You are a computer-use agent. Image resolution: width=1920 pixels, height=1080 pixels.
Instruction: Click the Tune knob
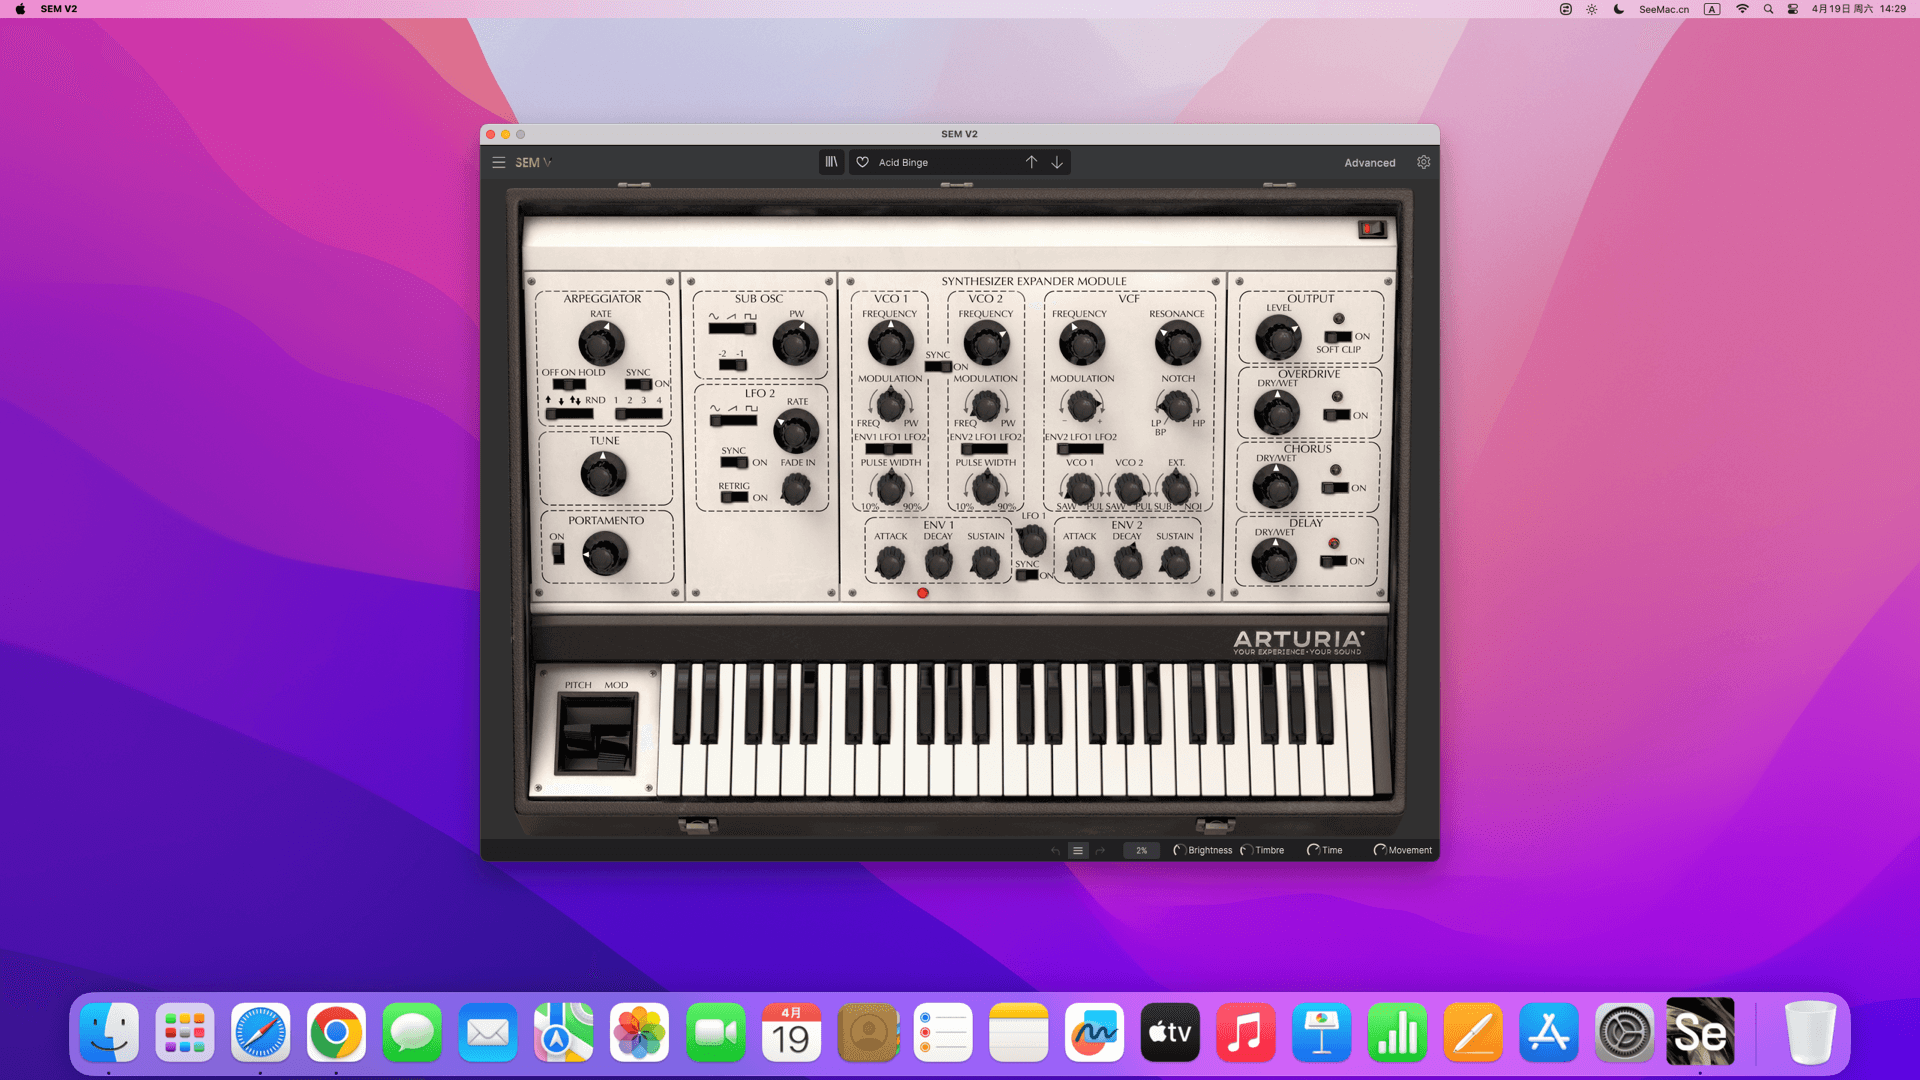coord(603,474)
